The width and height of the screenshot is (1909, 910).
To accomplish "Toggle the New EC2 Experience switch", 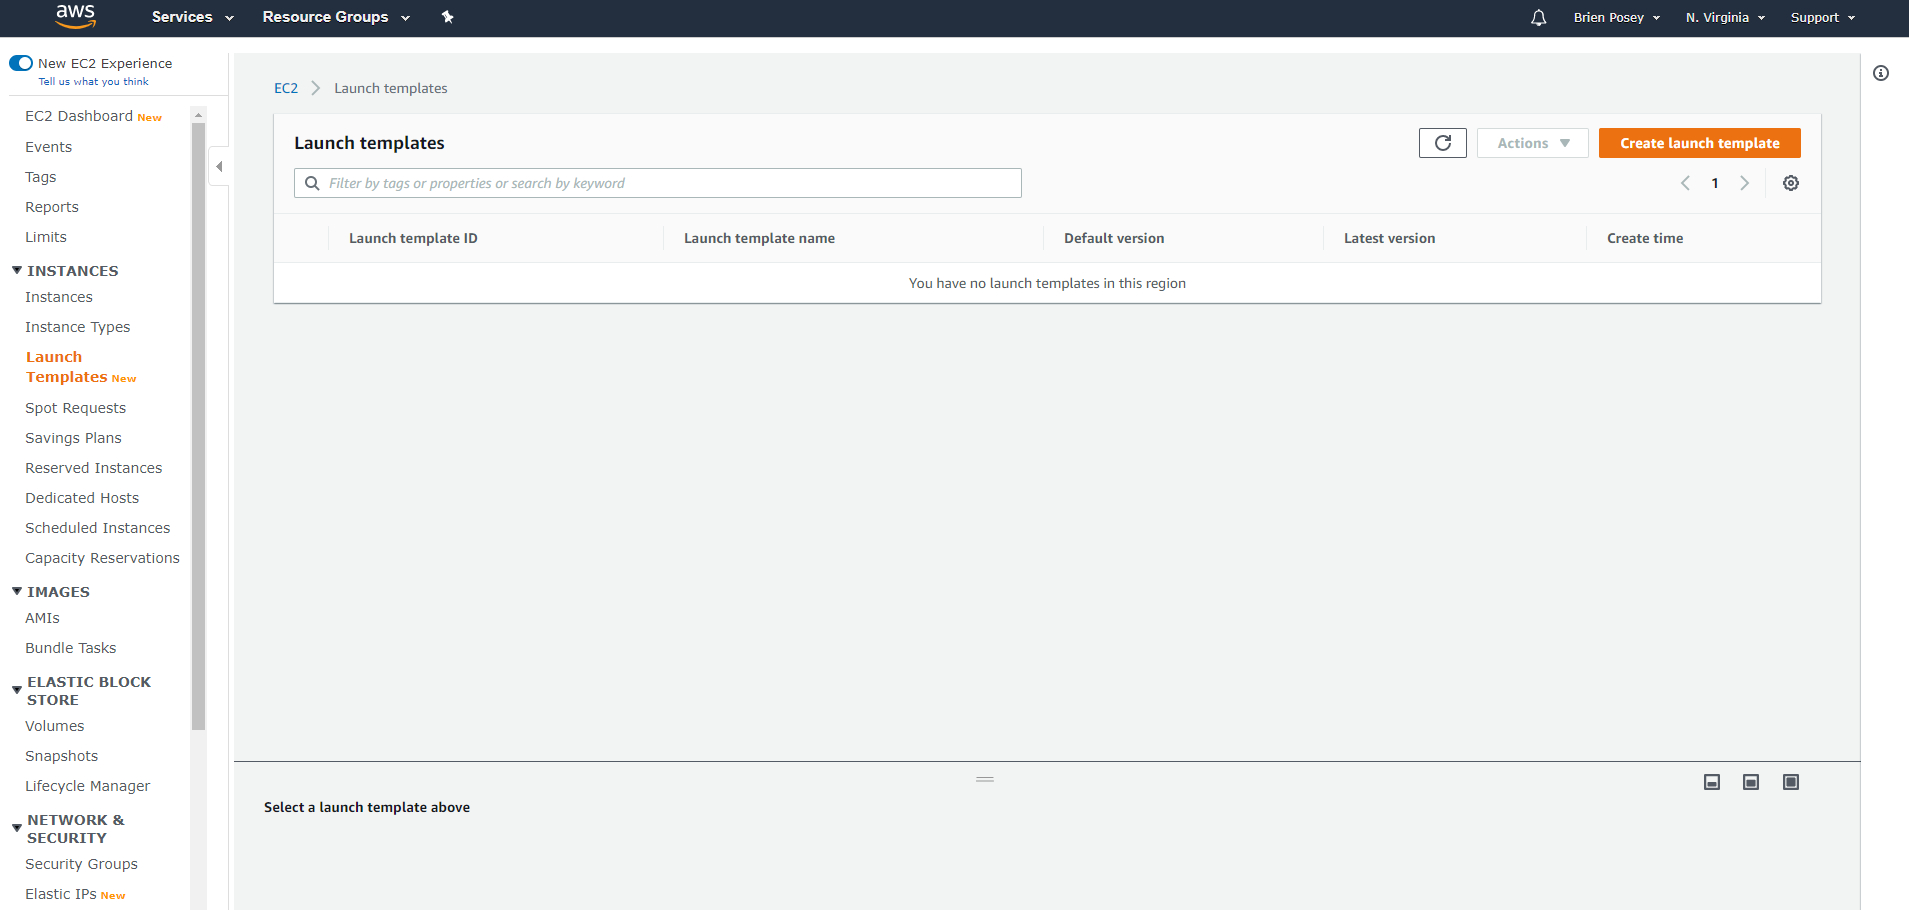I will tap(21, 63).
